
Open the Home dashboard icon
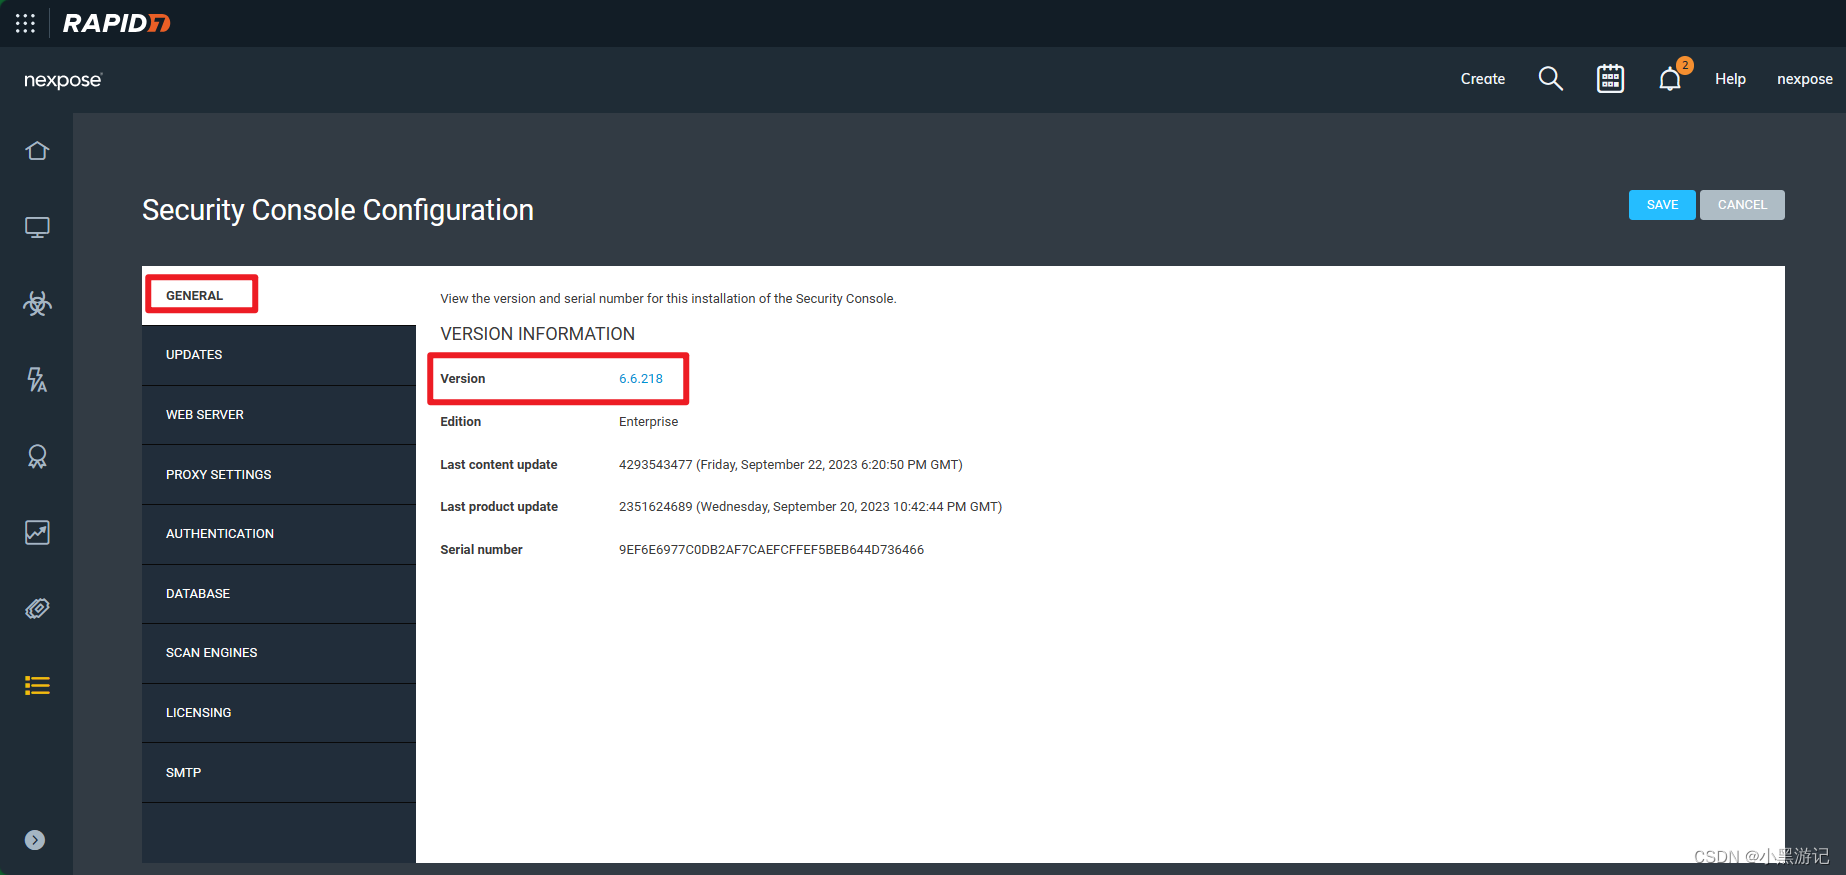click(x=37, y=151)
